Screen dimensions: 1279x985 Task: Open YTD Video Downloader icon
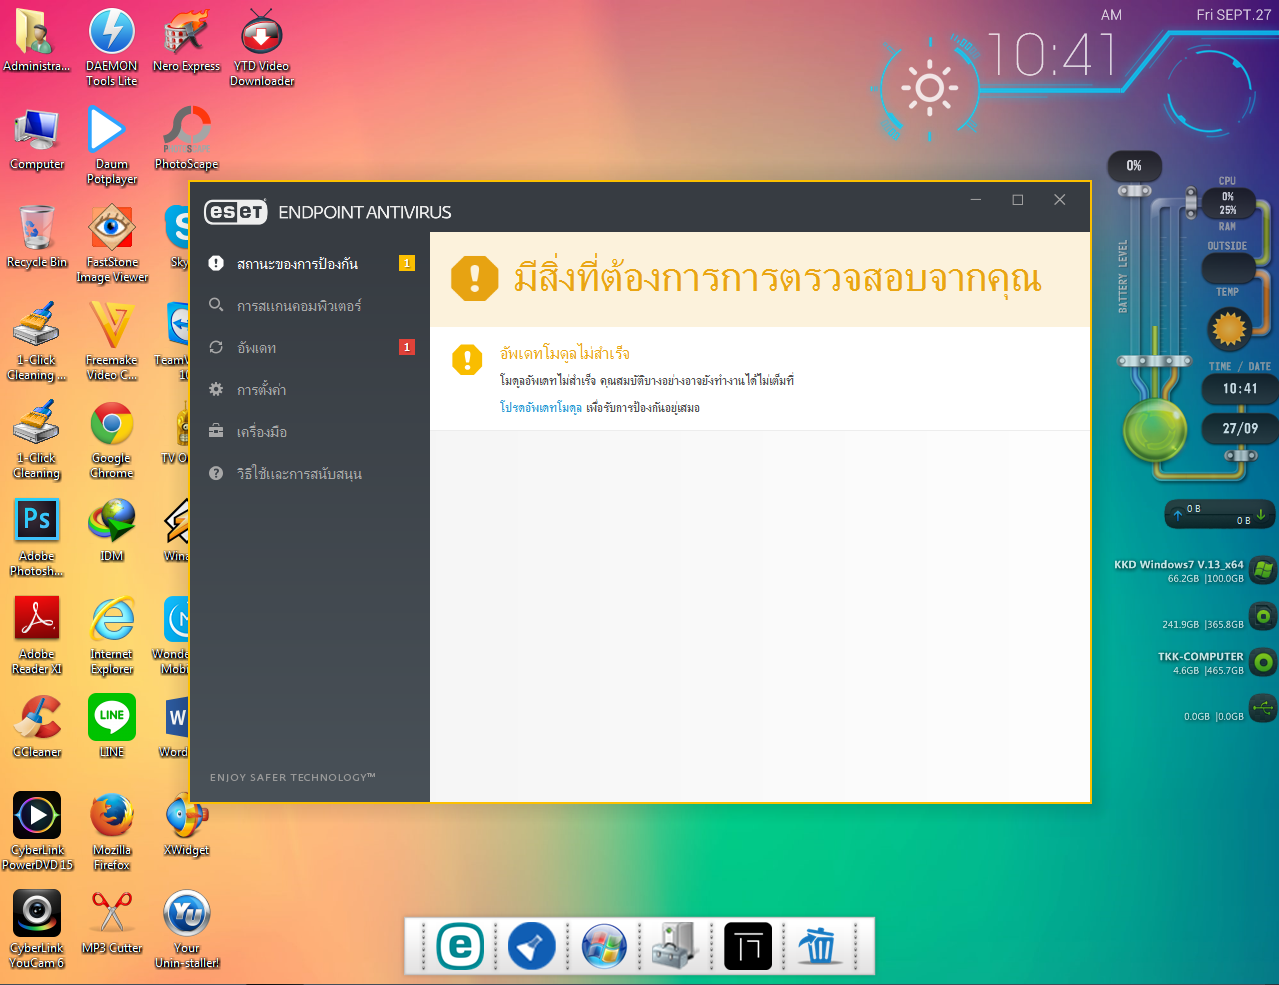[x=262, y=47]
